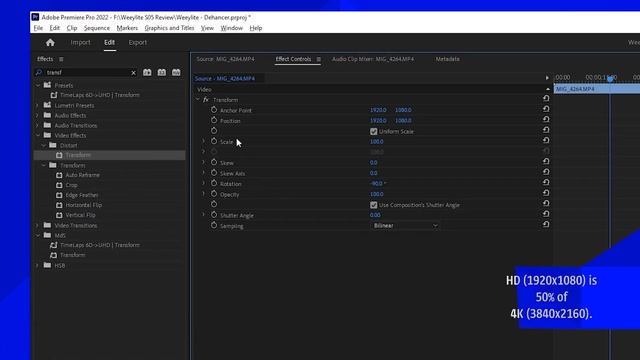Reset the Opacity parameter
Image resolution: width=640 pixels, height=360 pixels.
(x=546, y=193)
